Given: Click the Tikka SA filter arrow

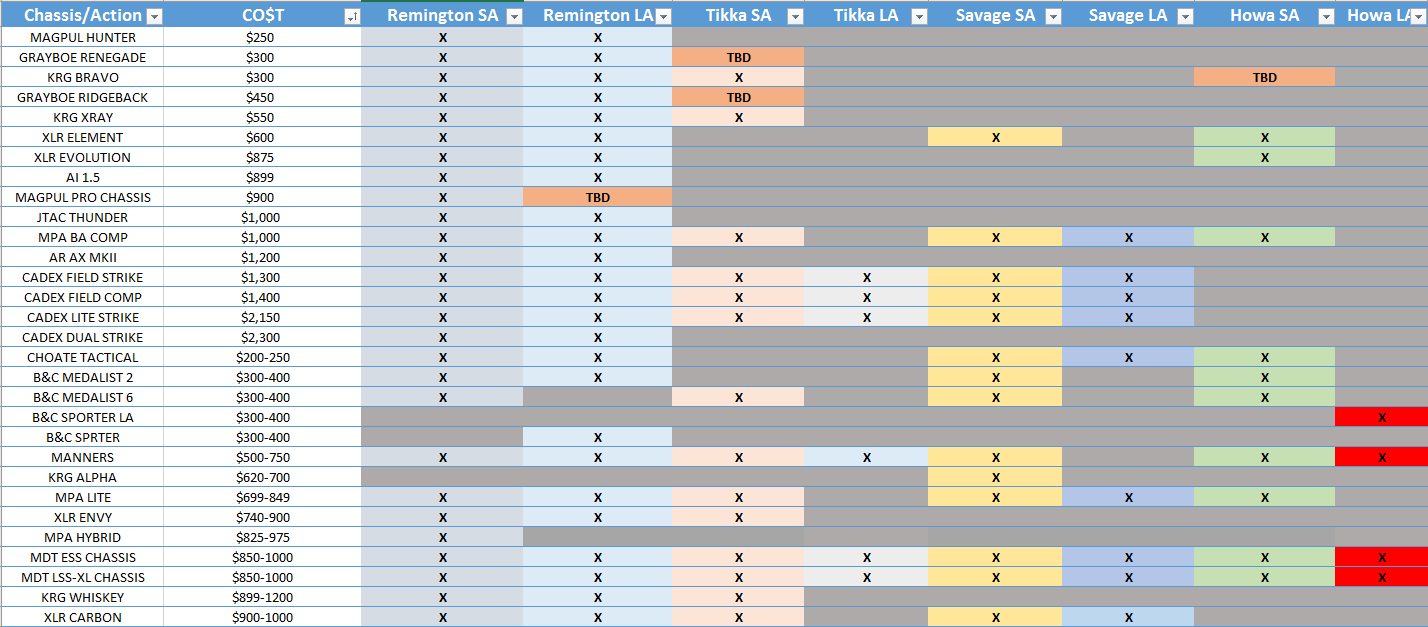Looking at the screenshot, I should 795,17.
